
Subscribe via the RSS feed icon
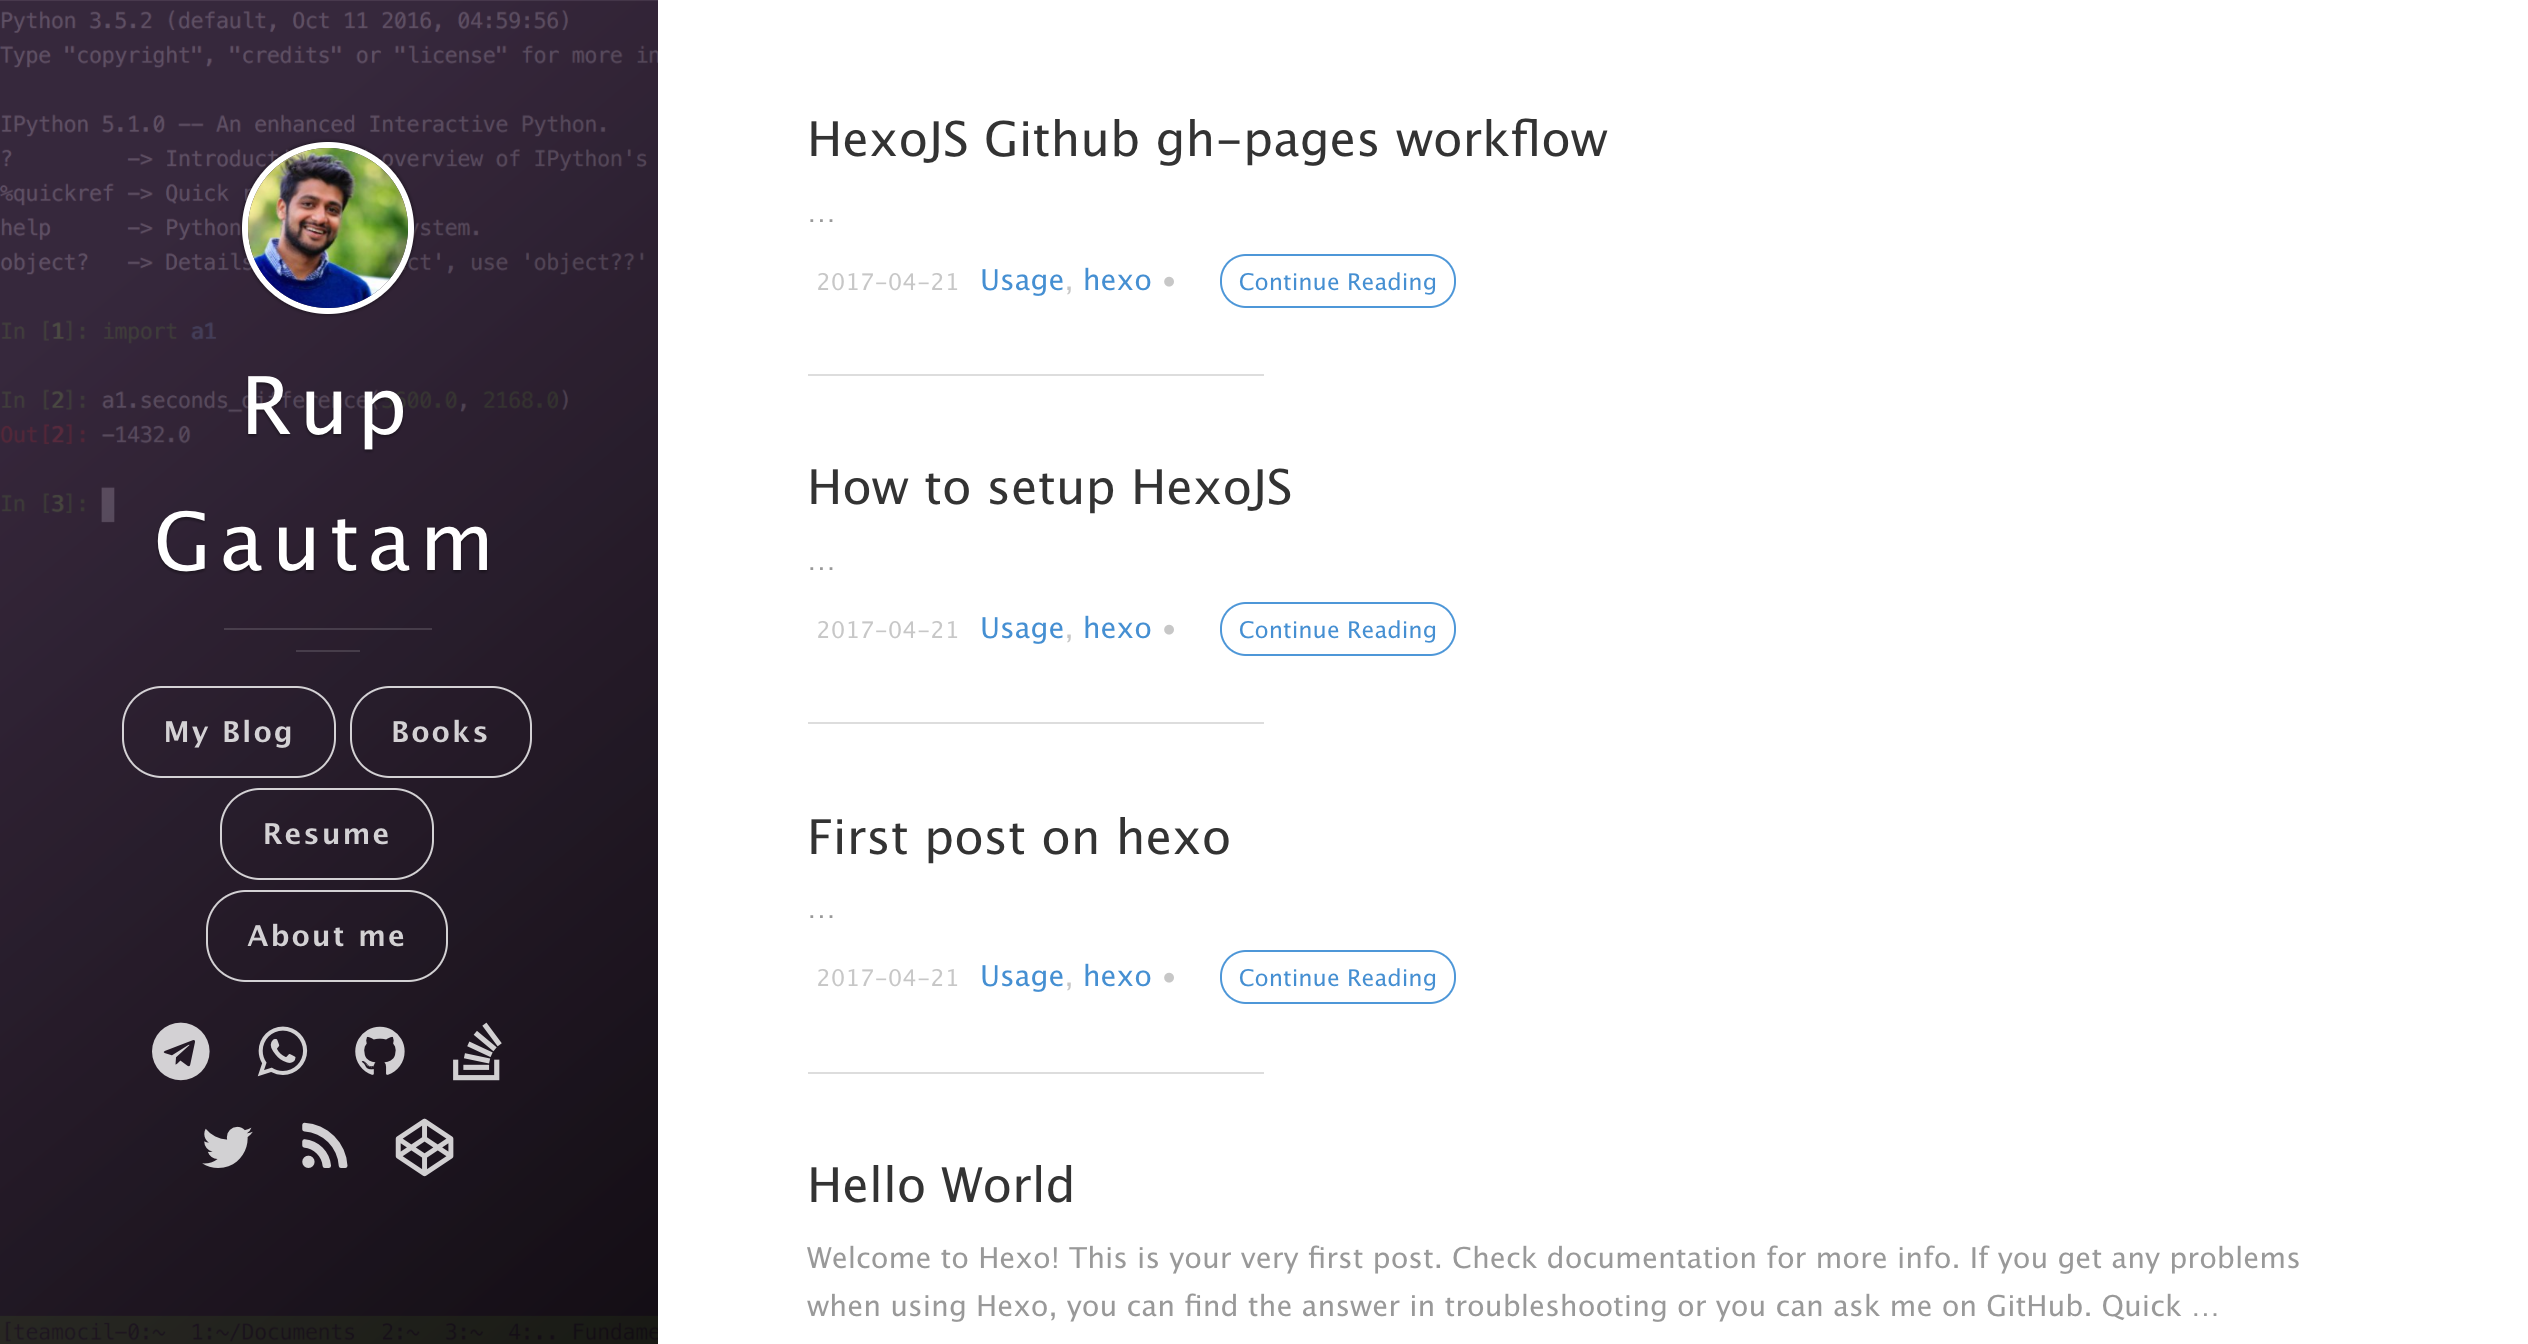324,1146
